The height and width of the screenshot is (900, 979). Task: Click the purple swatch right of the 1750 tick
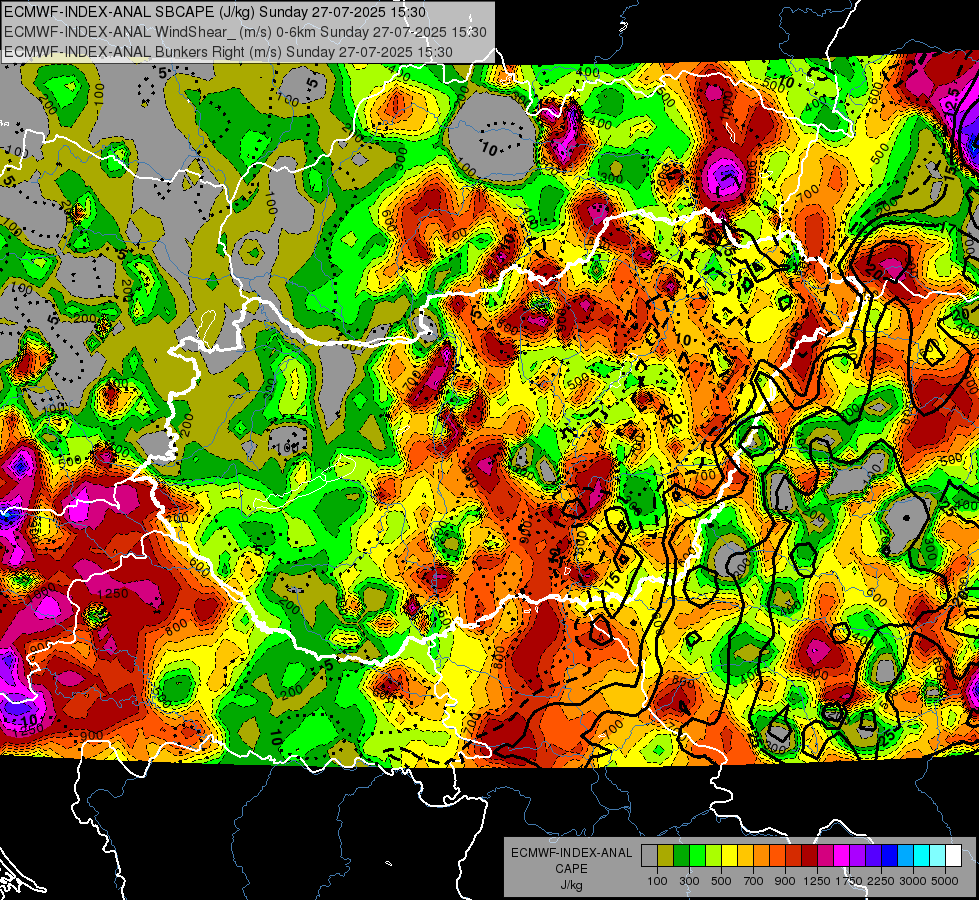click(x=857, y=856)
